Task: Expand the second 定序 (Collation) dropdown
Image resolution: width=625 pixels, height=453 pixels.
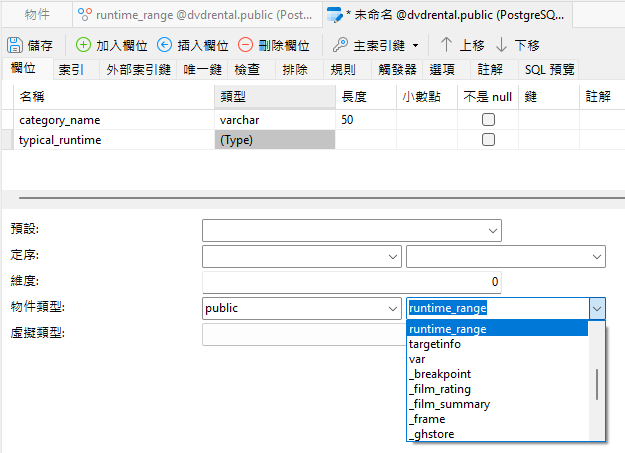Action: coord(597,256)
